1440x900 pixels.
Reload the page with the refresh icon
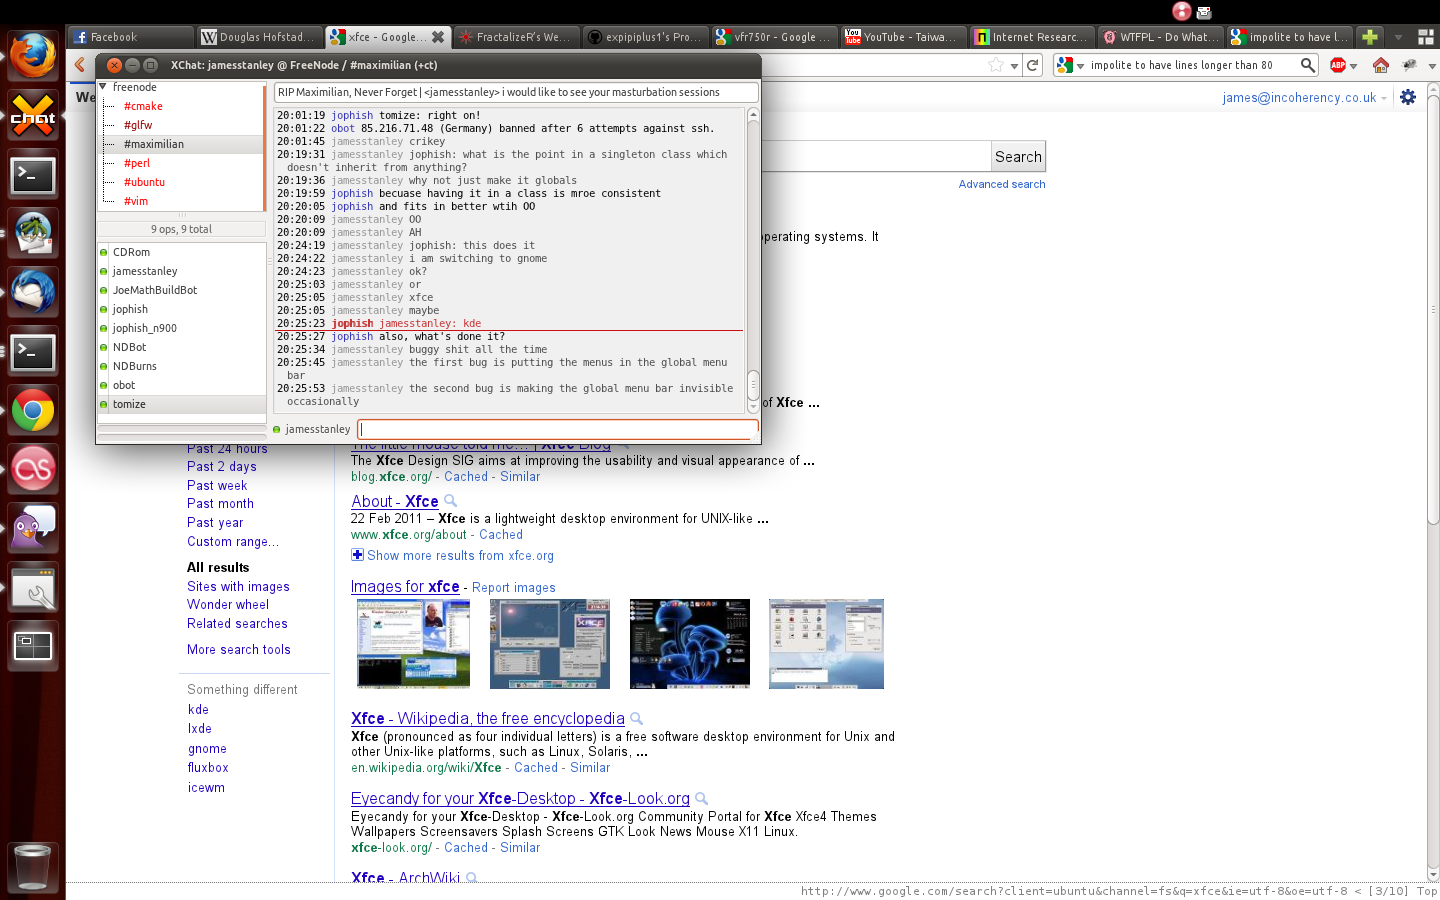tap(1033, 65)
